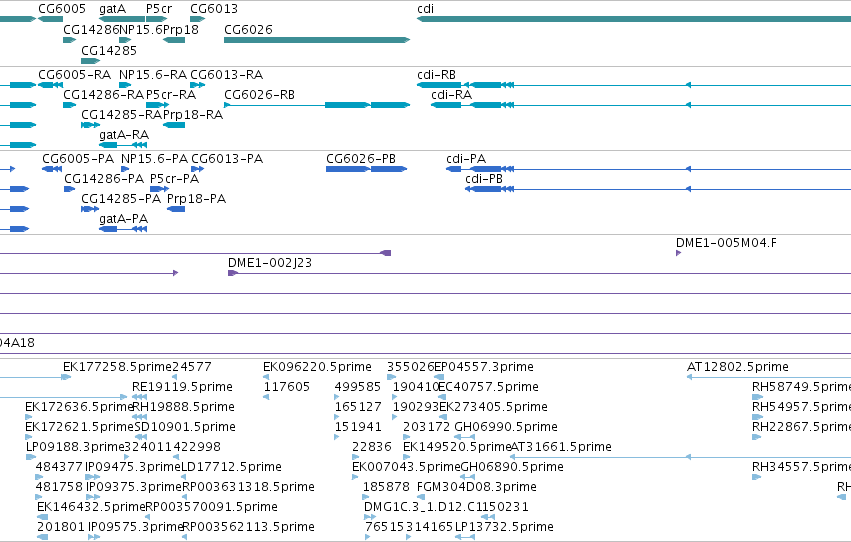This screenshot has width=851, height=542.
Task: Select EST 201801 label
Action: [60, 527]
